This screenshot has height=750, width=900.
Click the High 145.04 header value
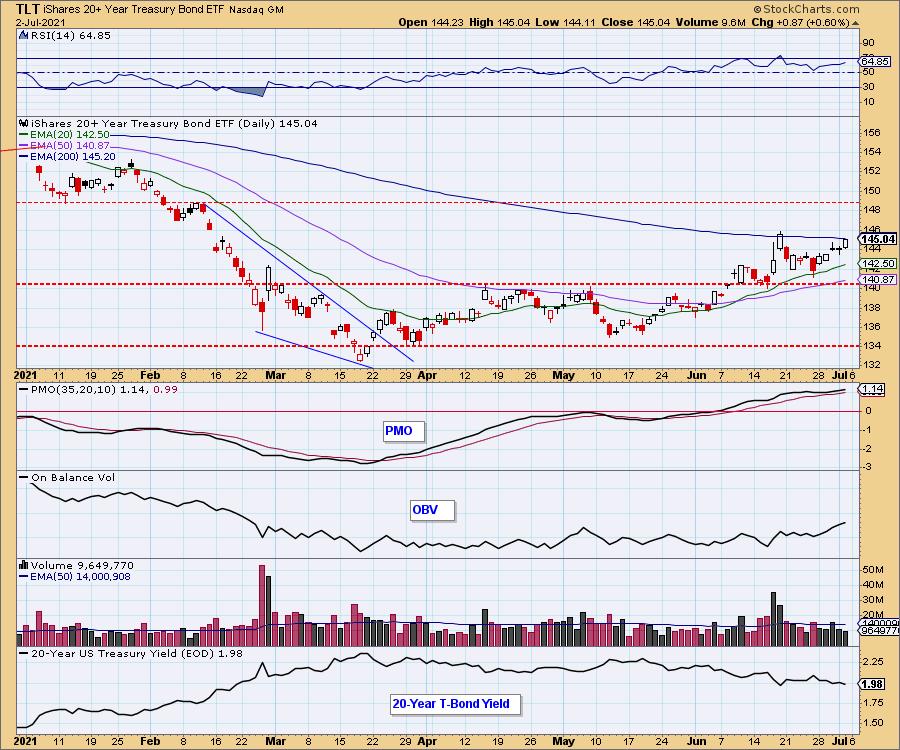[x=499, y=22]
